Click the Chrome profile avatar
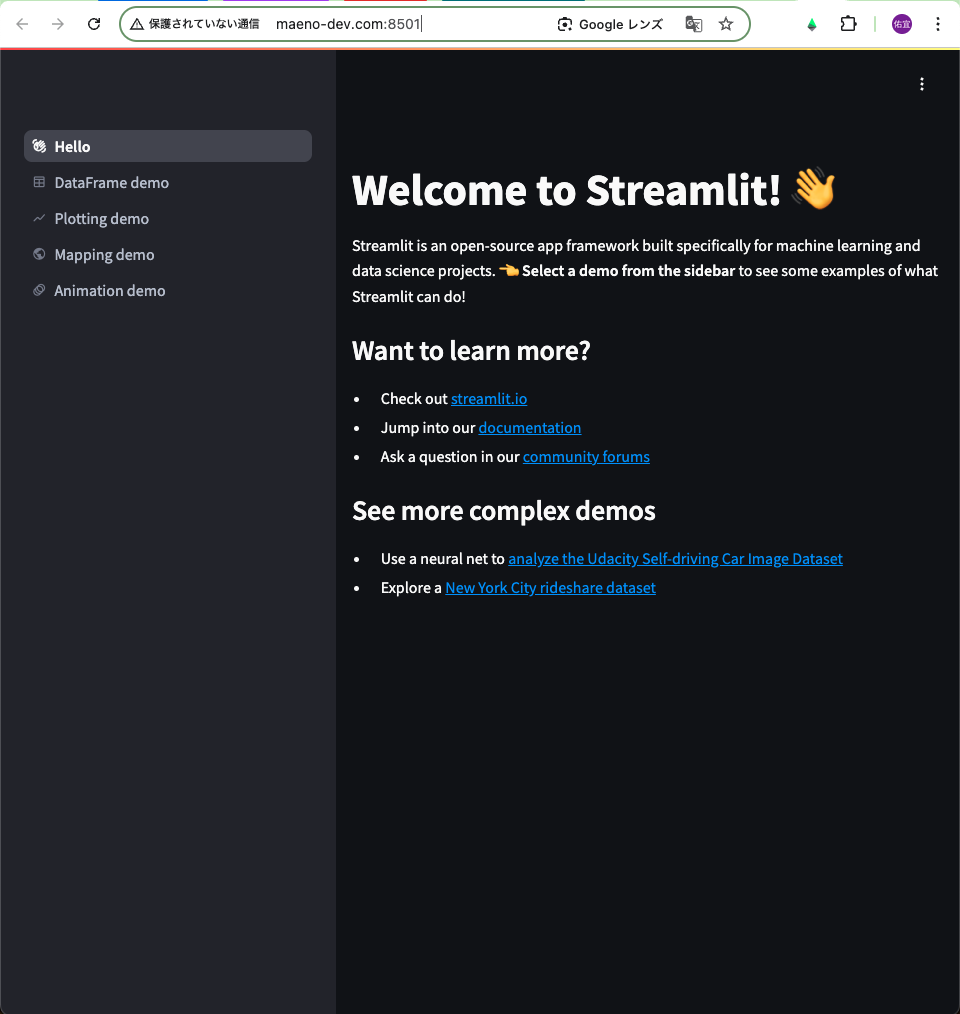Image resolution: width=960 pixels, height=1014 pixels. 901,24
